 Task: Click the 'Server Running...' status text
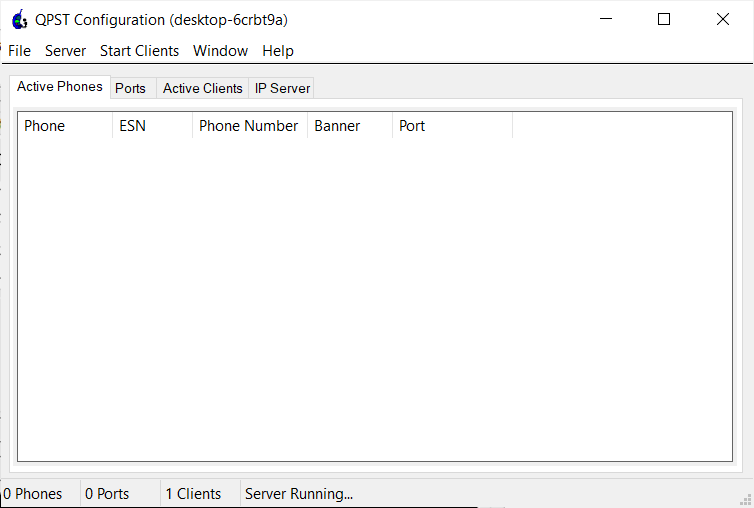299,494
